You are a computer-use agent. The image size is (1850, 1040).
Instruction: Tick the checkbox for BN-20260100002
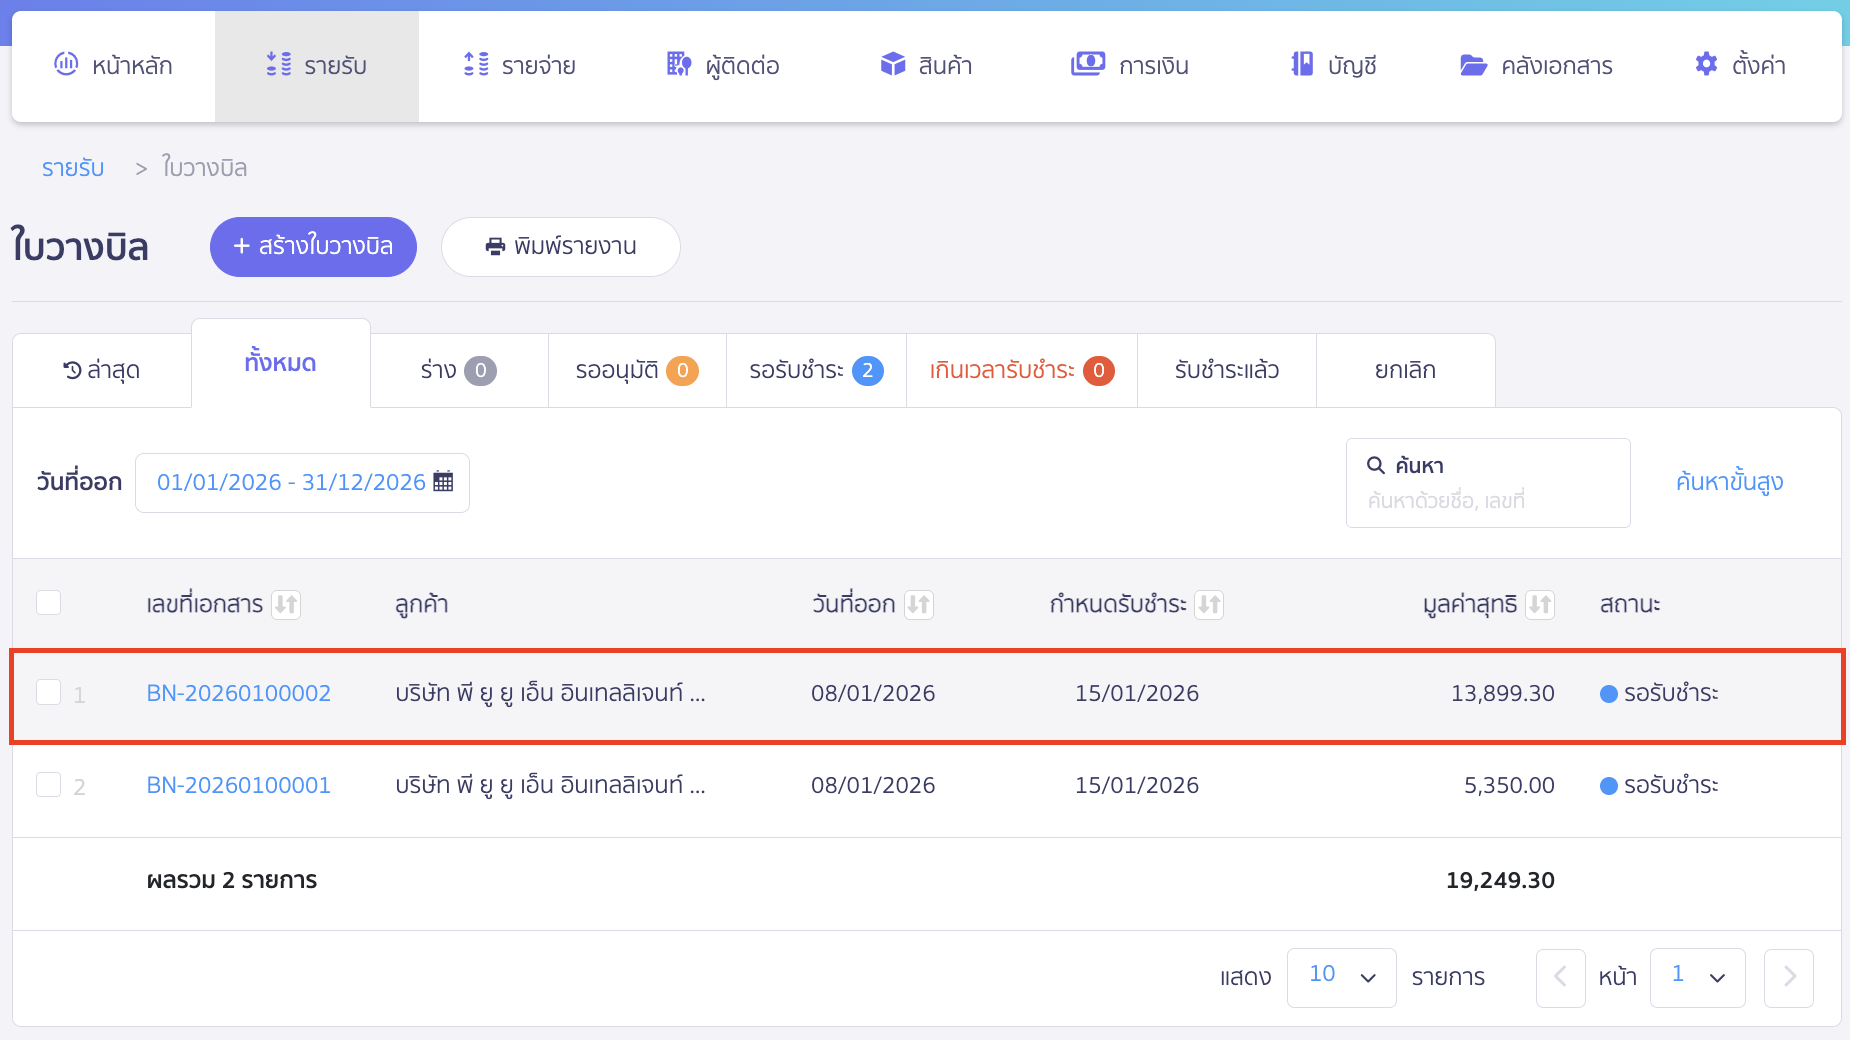click(x=48, y=692)
